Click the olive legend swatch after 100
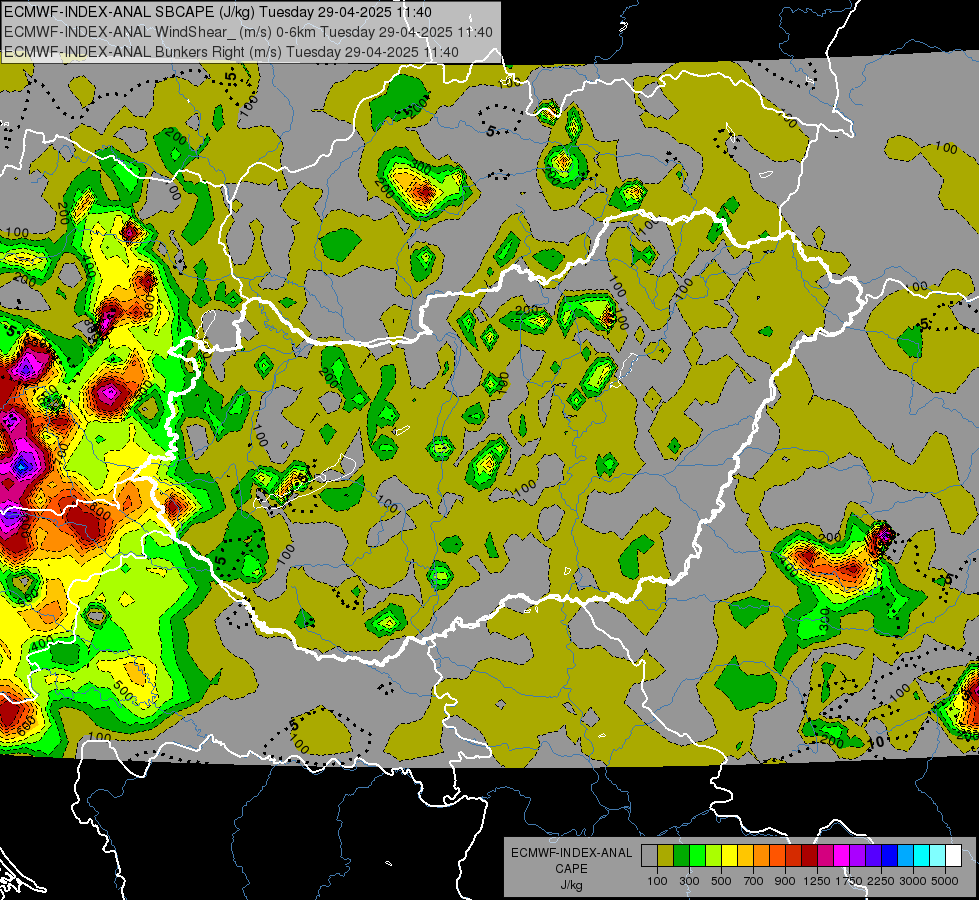 pos(666,855)
